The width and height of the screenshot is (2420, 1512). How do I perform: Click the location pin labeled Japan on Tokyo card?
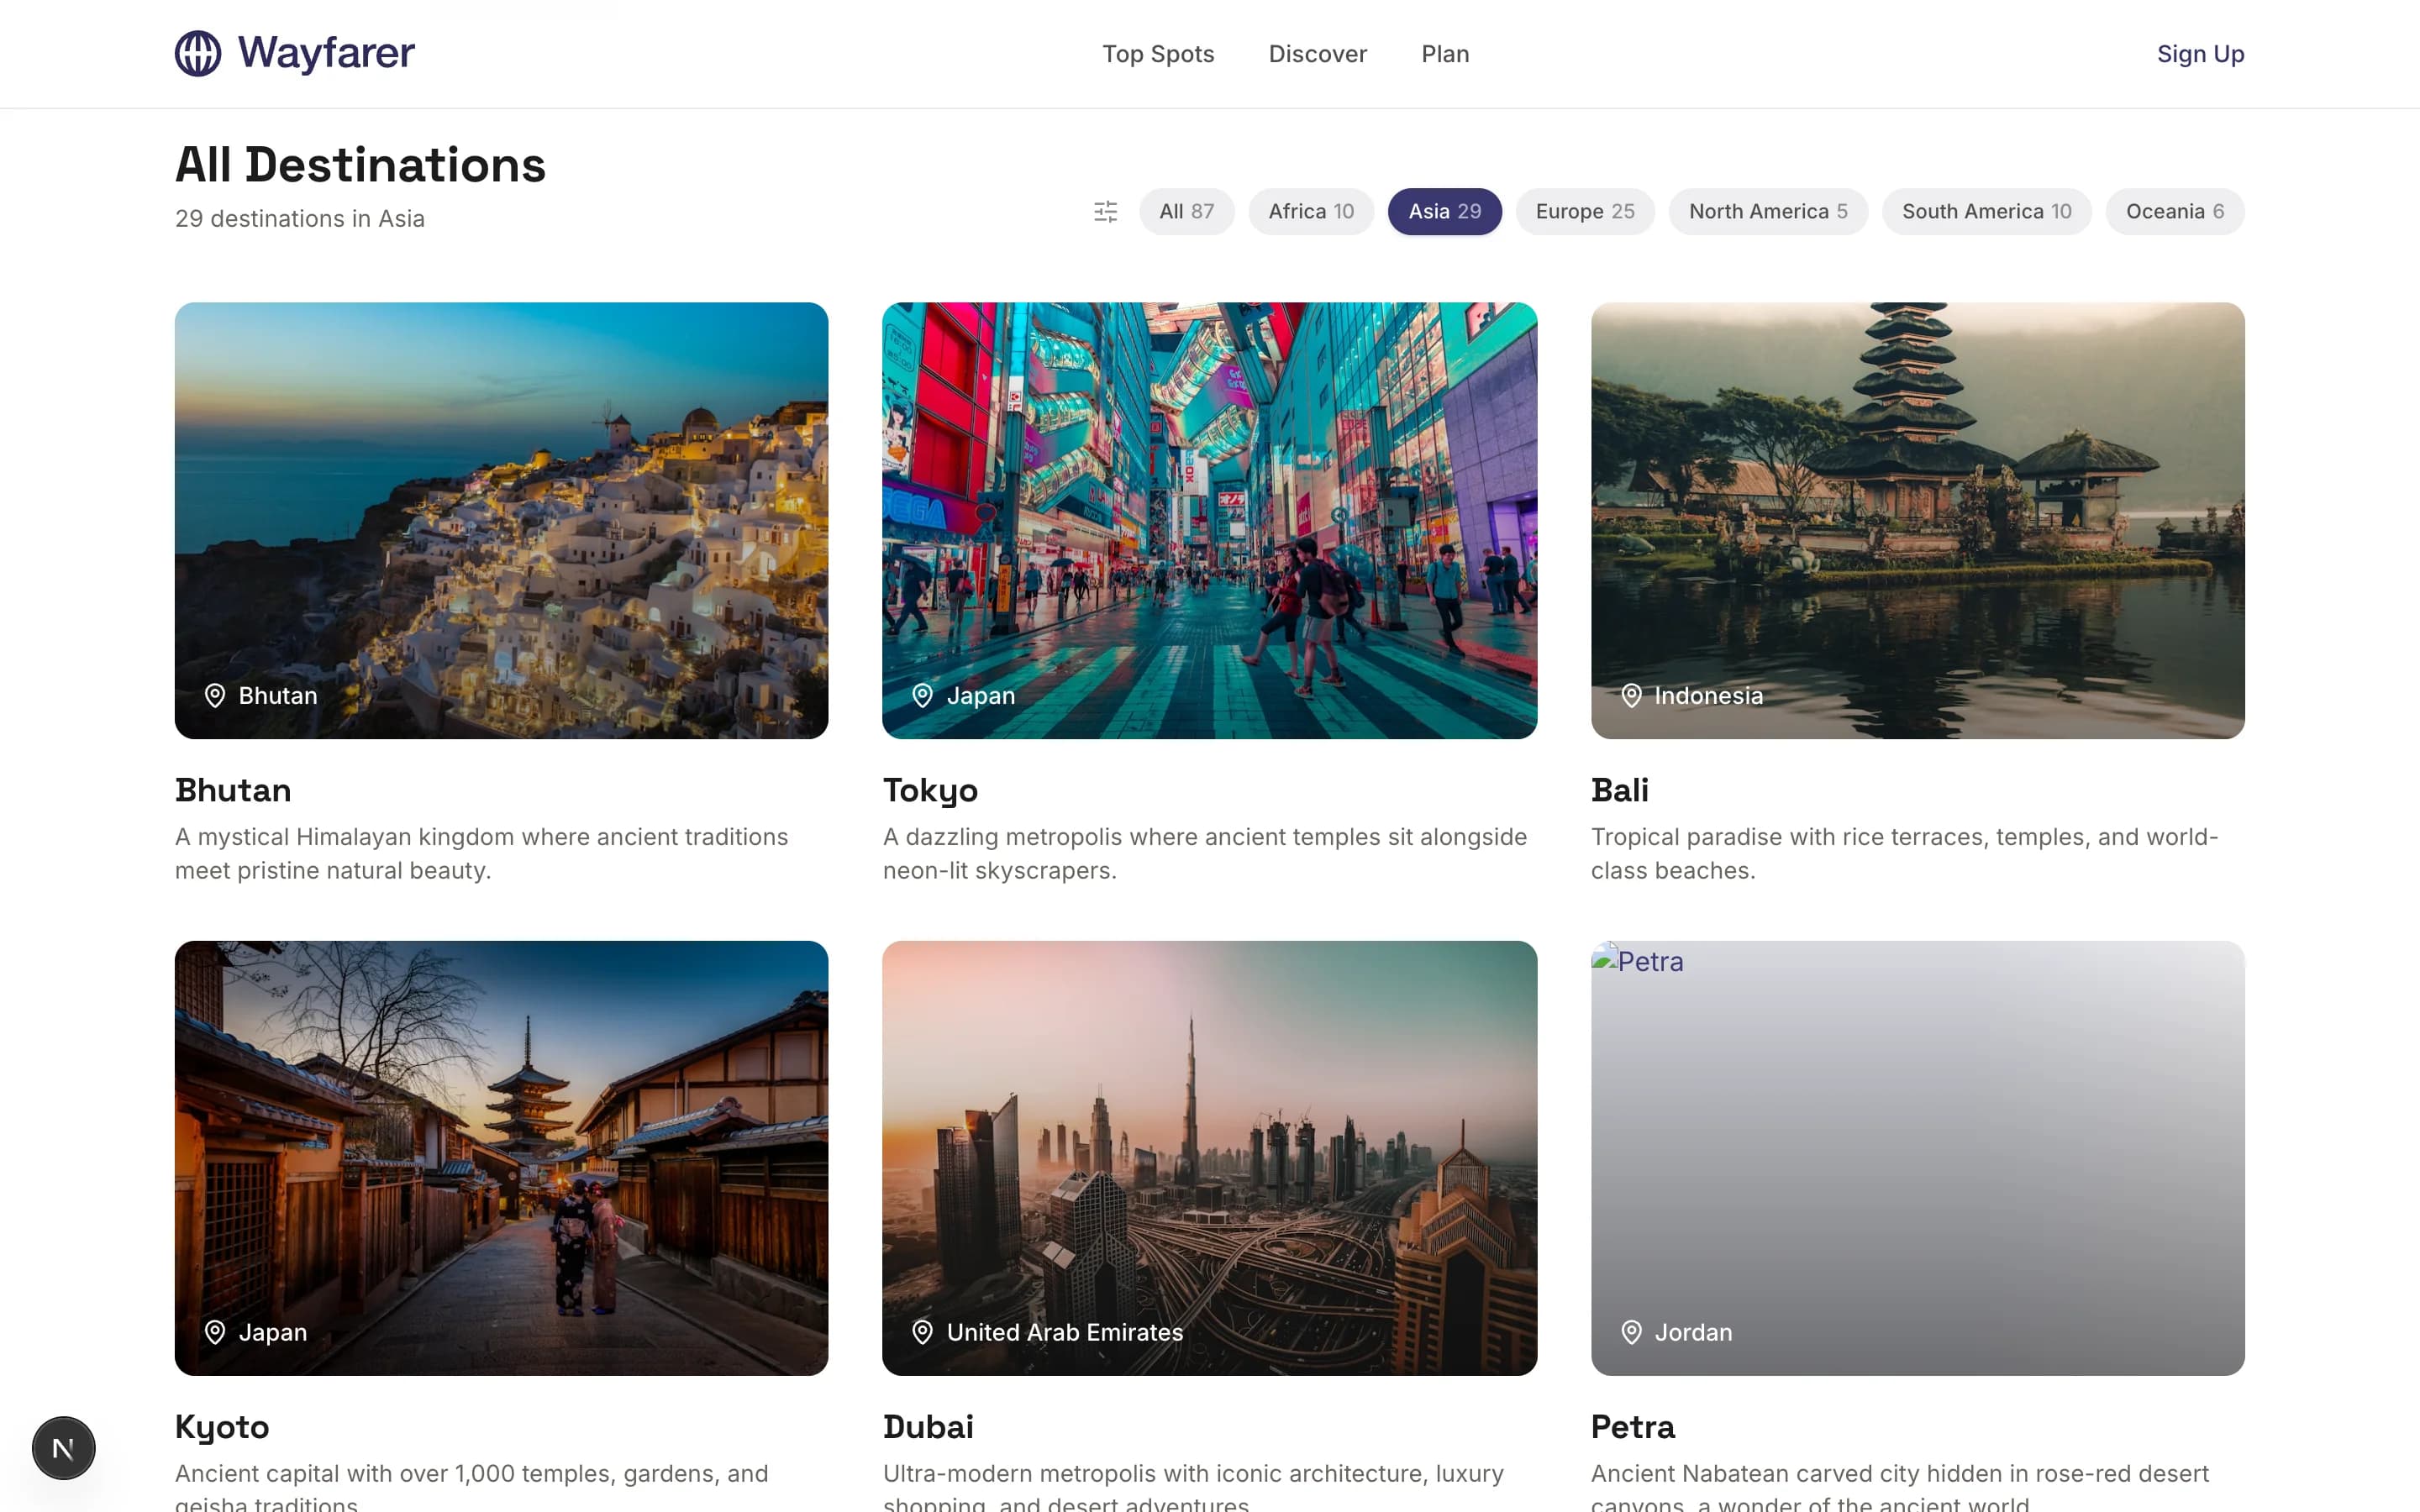click(x=922, y=695)
